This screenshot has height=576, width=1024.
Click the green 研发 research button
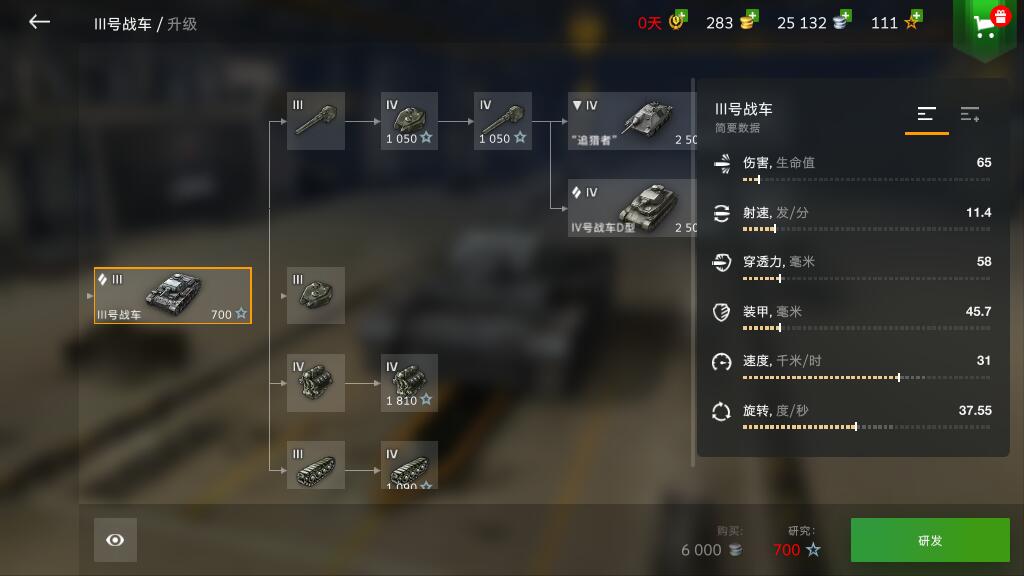[x=930, y=540]
